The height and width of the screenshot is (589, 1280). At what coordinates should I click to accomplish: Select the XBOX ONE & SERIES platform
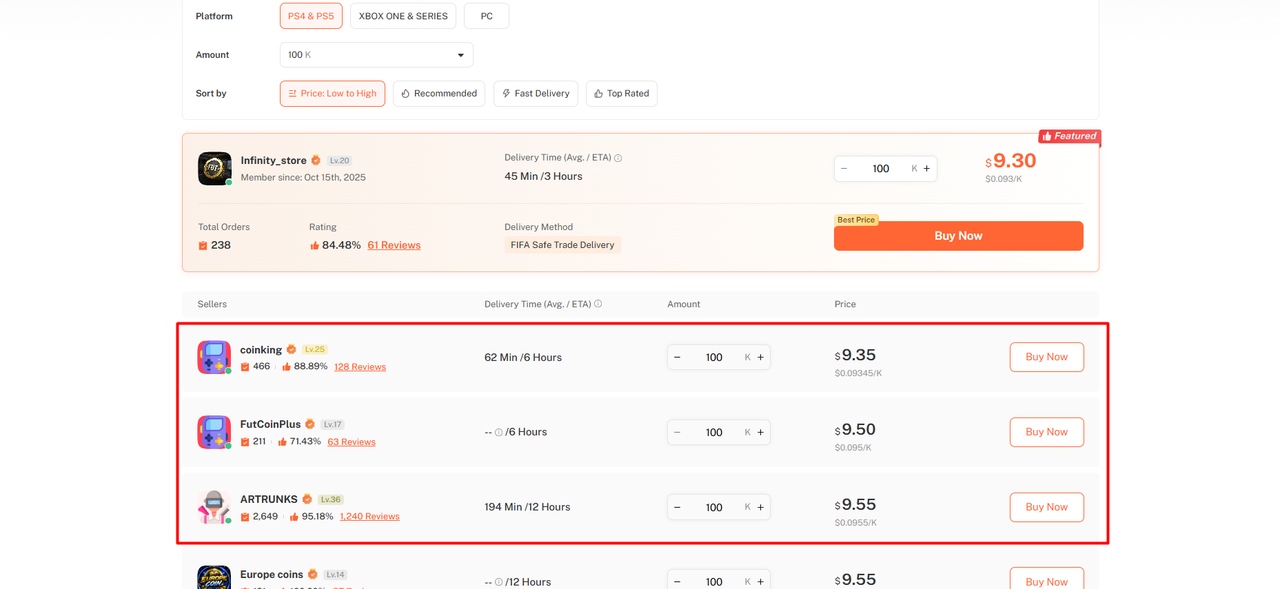[403, 16]
